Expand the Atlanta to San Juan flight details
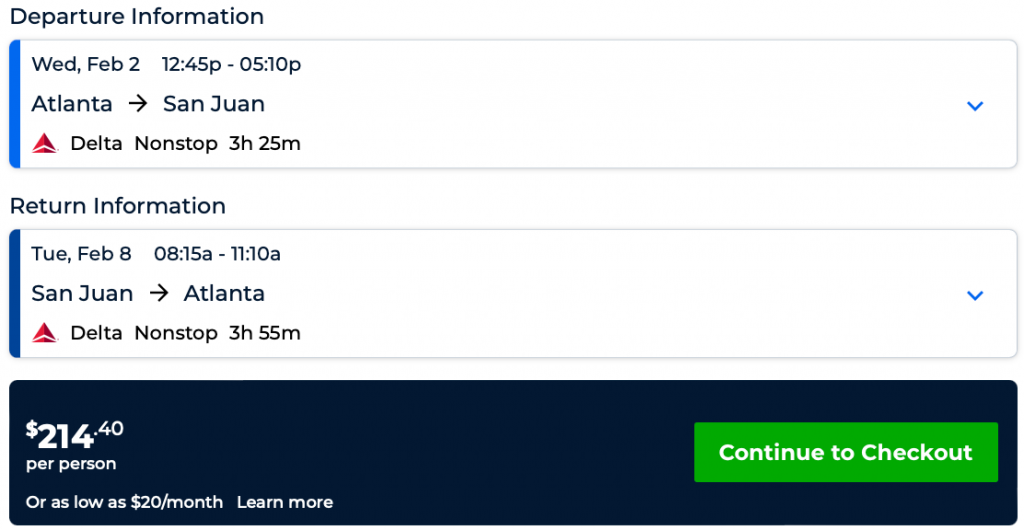The width and height of the screenshot is (1024, 530). pyautogui.click(x=975, y=106)
